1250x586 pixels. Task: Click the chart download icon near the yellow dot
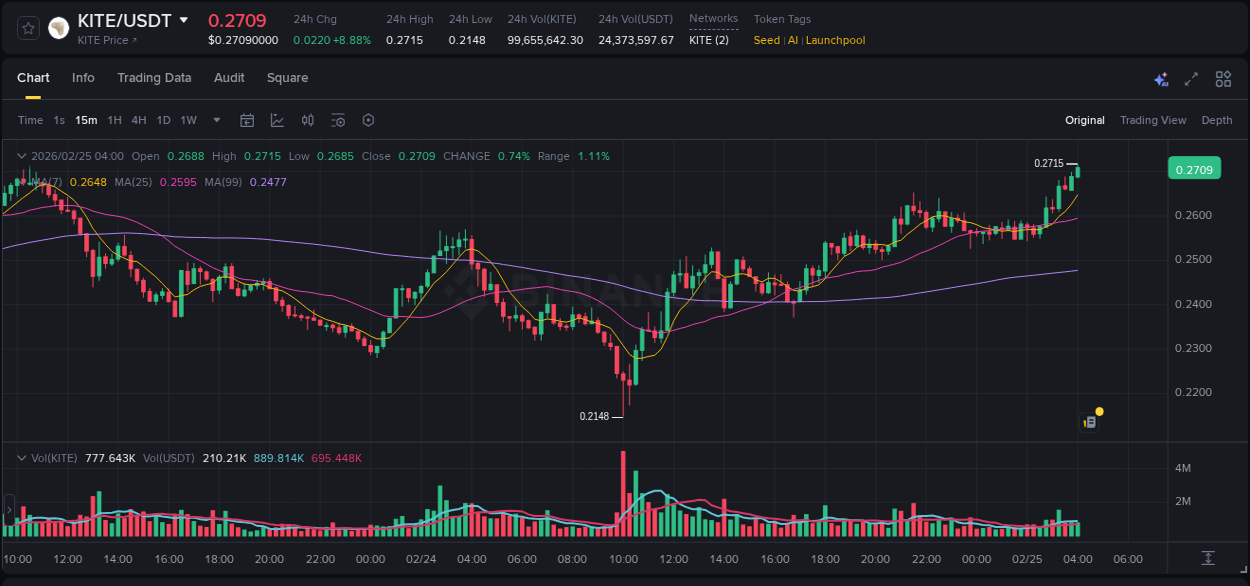[1088, 420]
